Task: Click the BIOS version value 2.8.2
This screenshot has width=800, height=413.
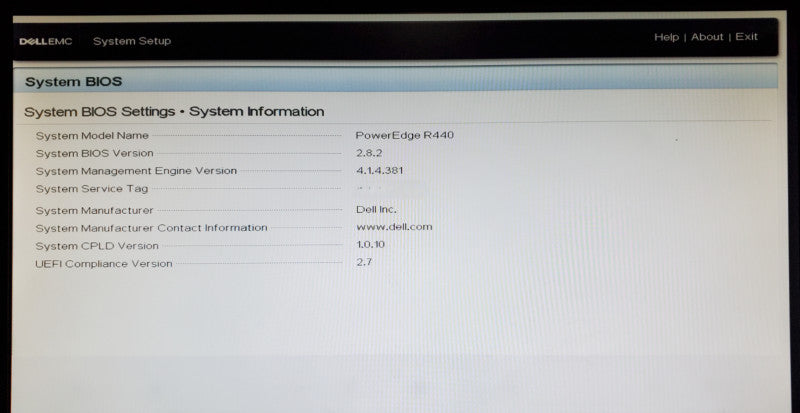Action: (369, 153)
